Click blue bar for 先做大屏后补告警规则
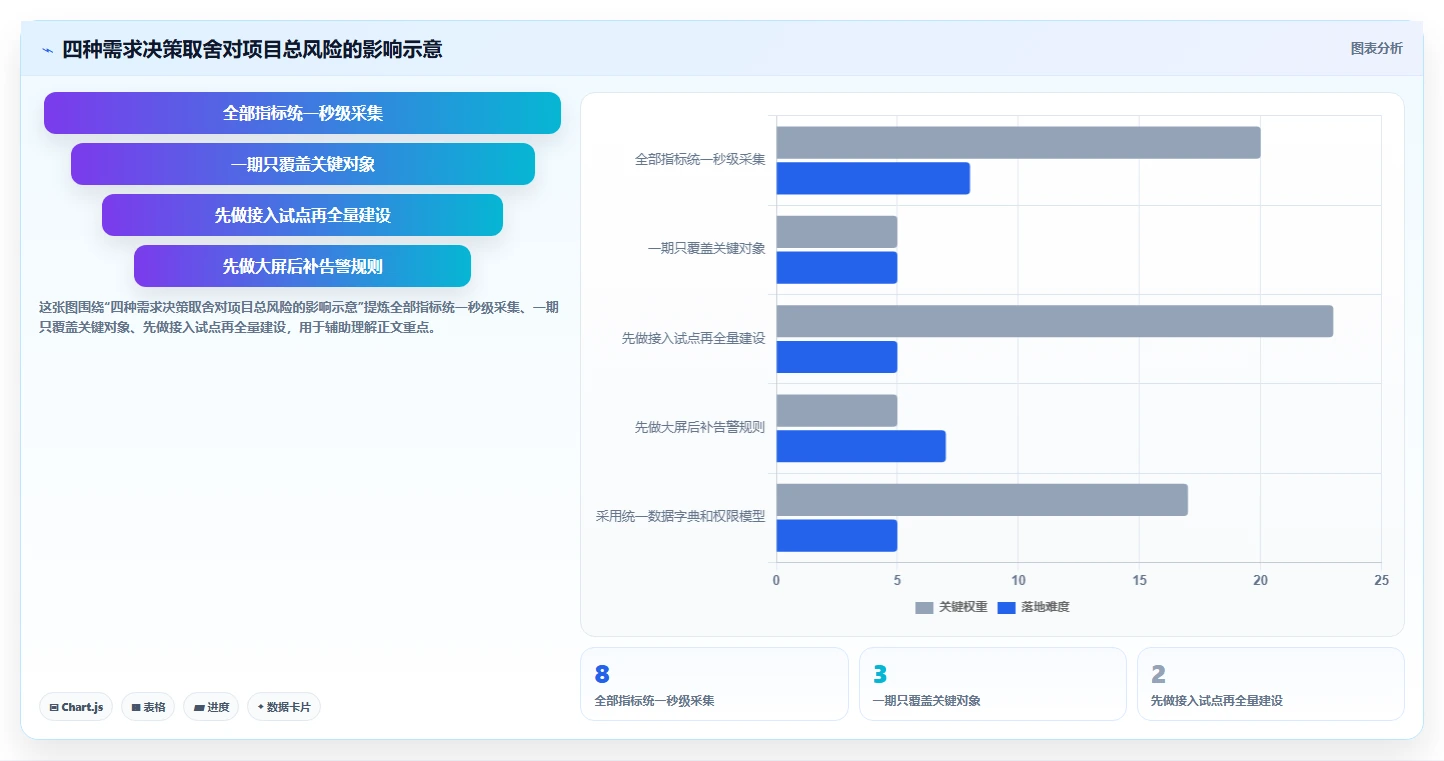The image size is (1444, 761). tap(861, 446)
